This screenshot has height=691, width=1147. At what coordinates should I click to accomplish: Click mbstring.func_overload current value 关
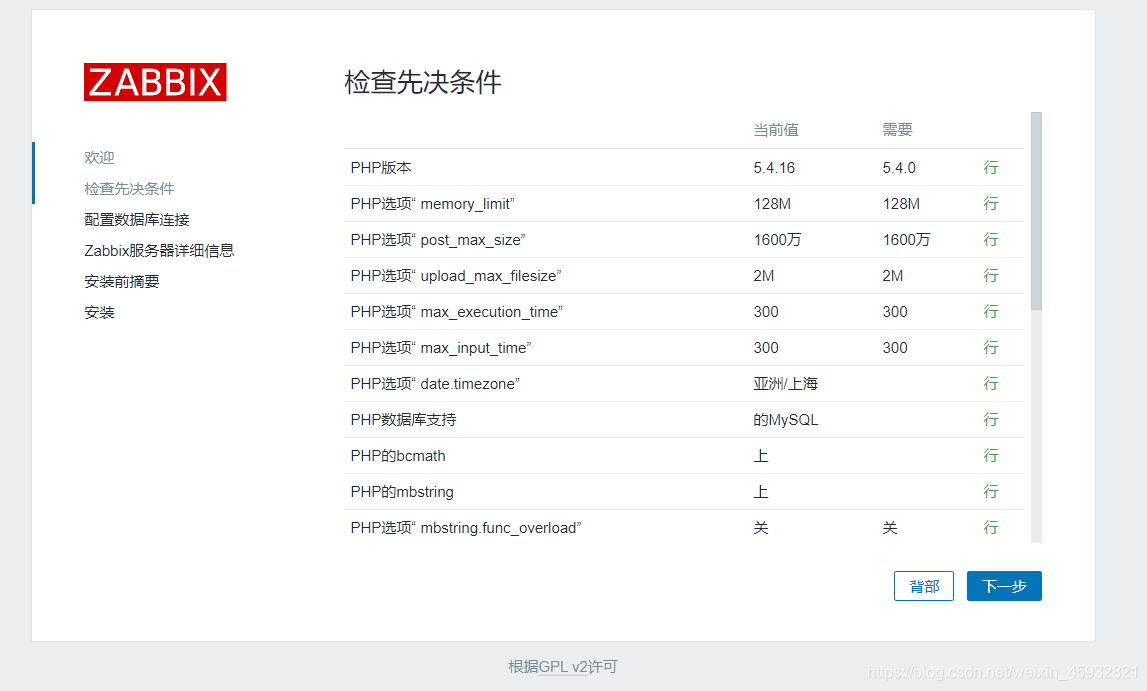click(761, 528)
